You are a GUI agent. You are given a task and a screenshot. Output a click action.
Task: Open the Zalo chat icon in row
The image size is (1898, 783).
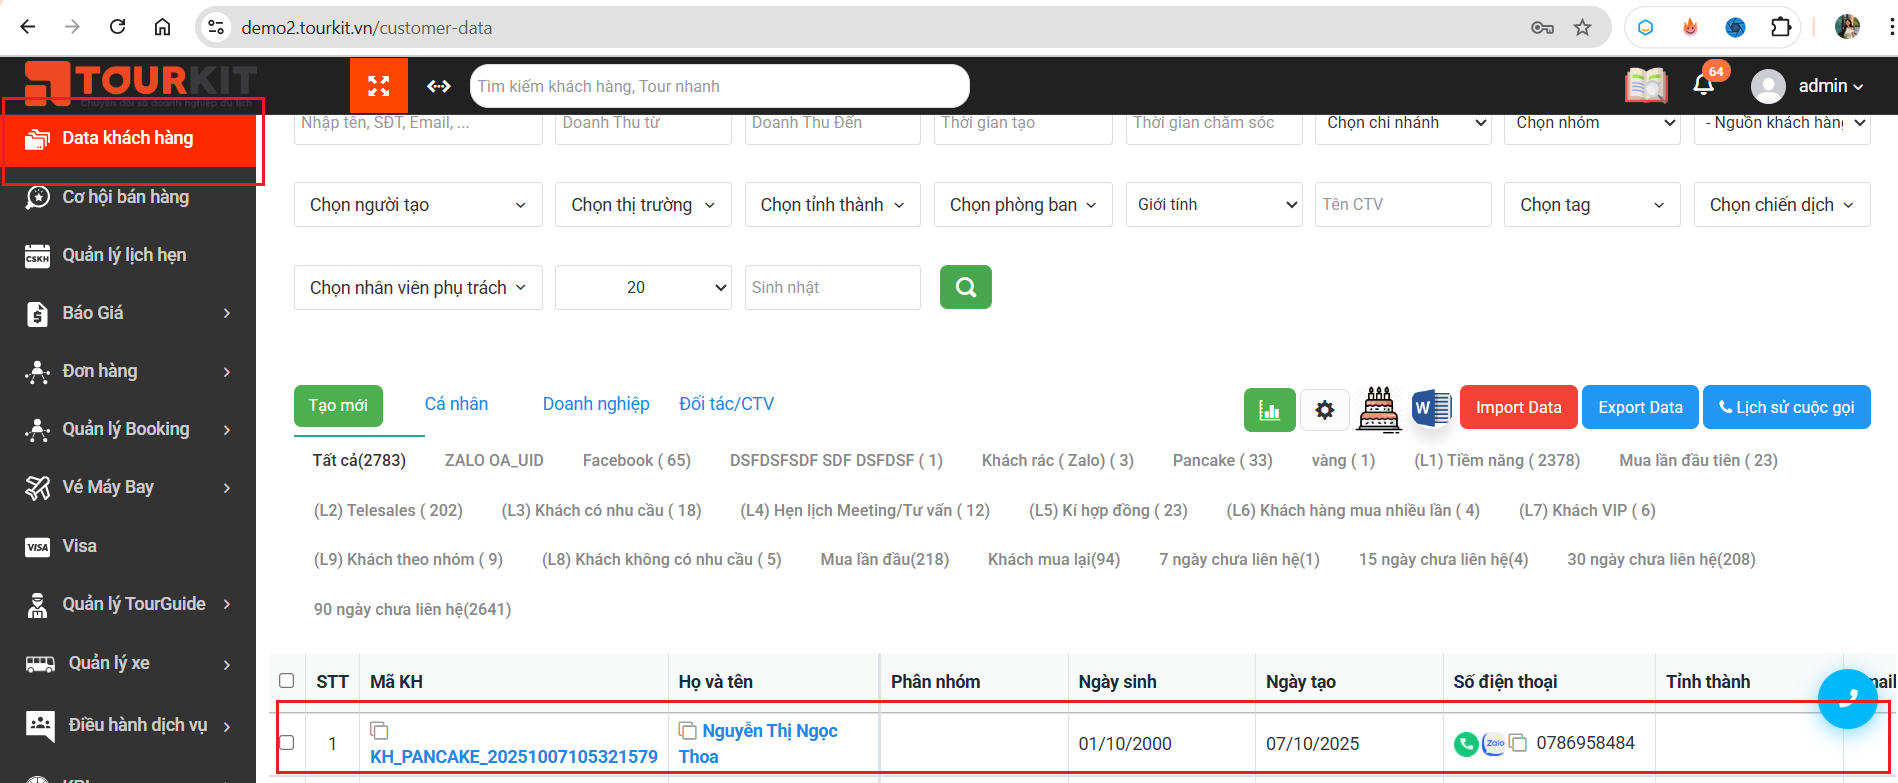pos(1493,743)
